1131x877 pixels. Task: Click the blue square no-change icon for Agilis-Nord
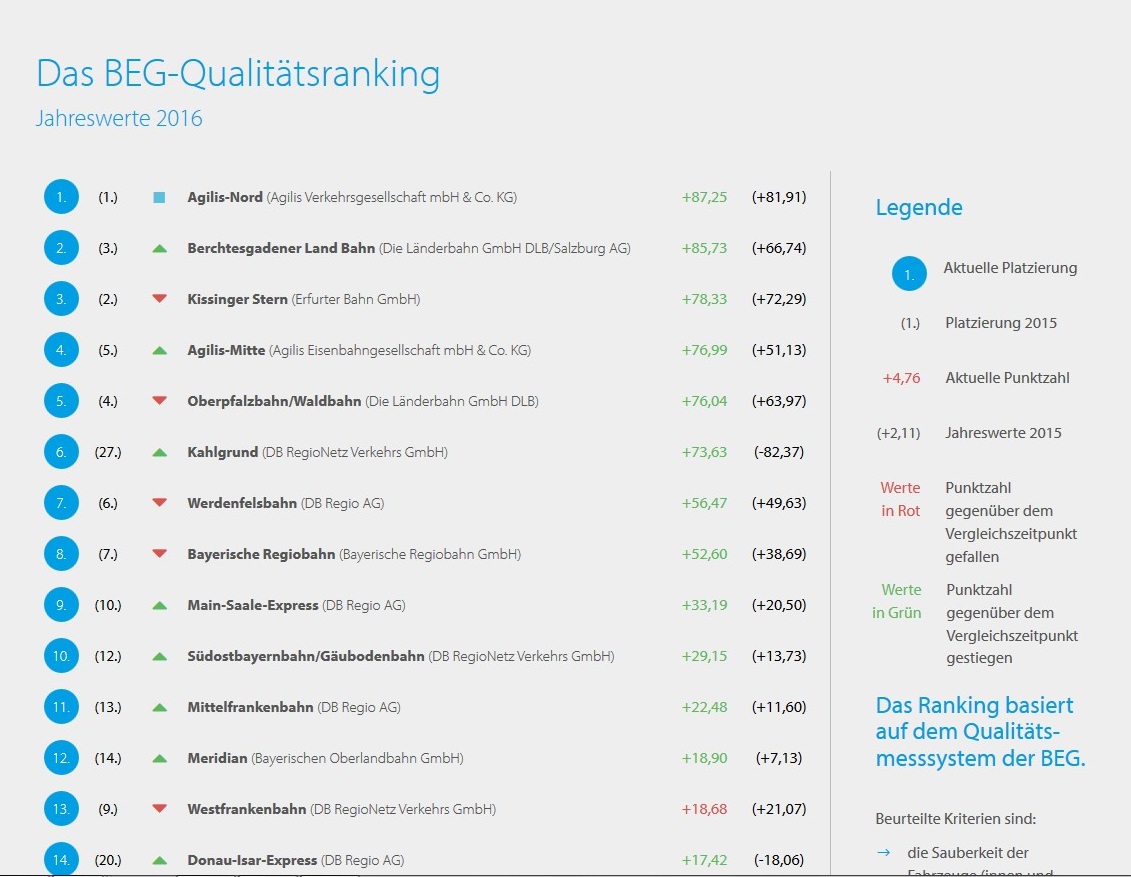[159, 197]
